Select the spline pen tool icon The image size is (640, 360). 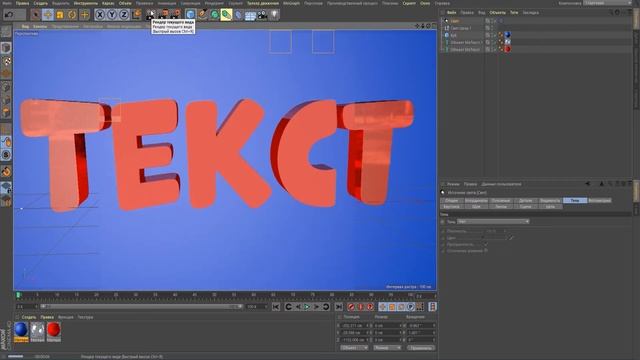point(202,15)
